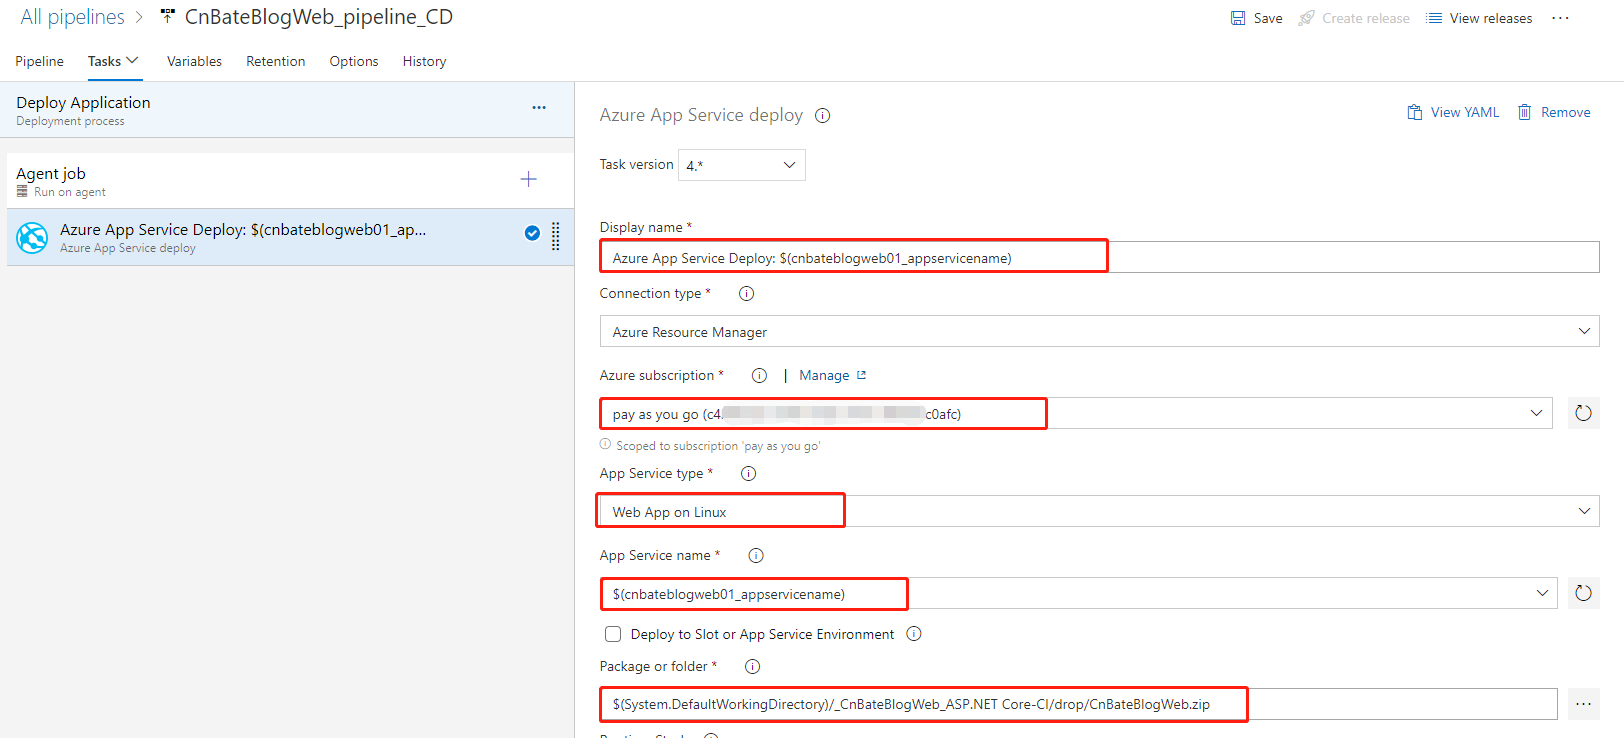
Task: Click the View YAML clipboard icon
Action: click(x=1415, y=112)
